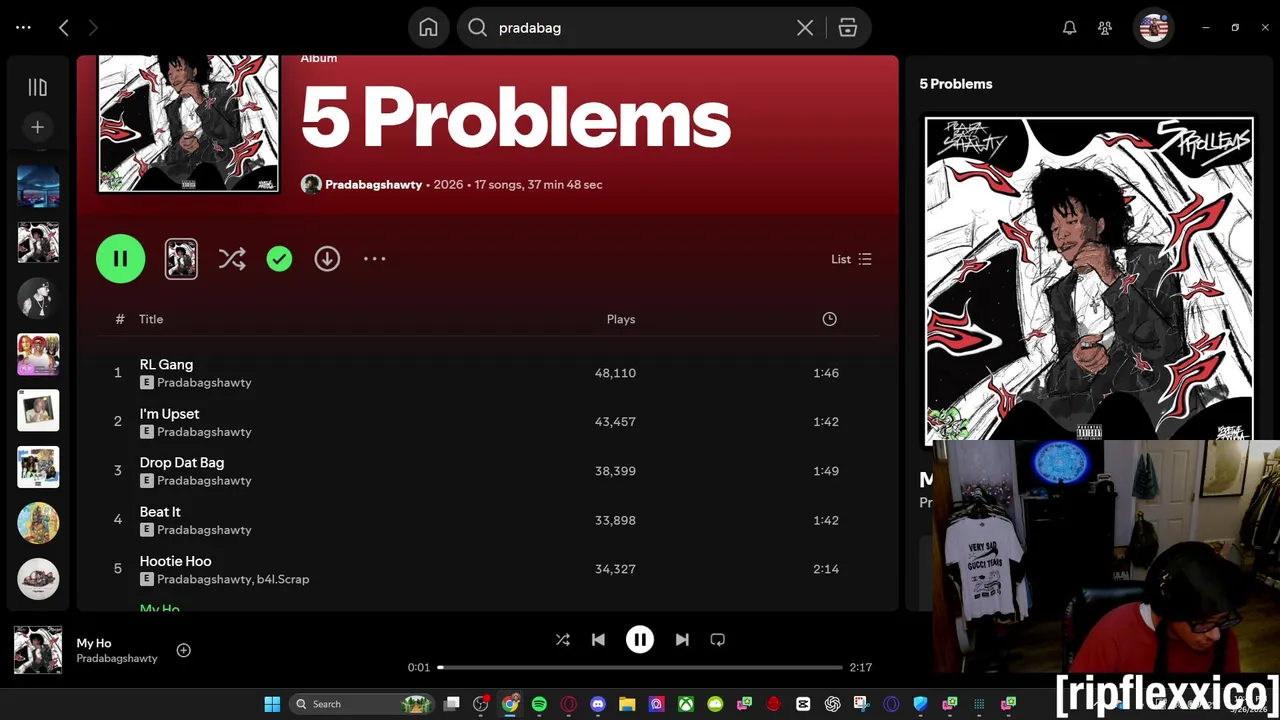Viewport: 1280px width, 720px height.
Task: Skip to the previous track
Action: click(x=598, y=640)
